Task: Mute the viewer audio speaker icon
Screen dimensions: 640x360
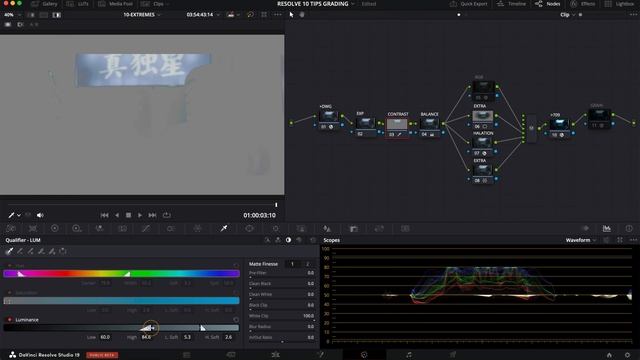Action: [40, 215]
